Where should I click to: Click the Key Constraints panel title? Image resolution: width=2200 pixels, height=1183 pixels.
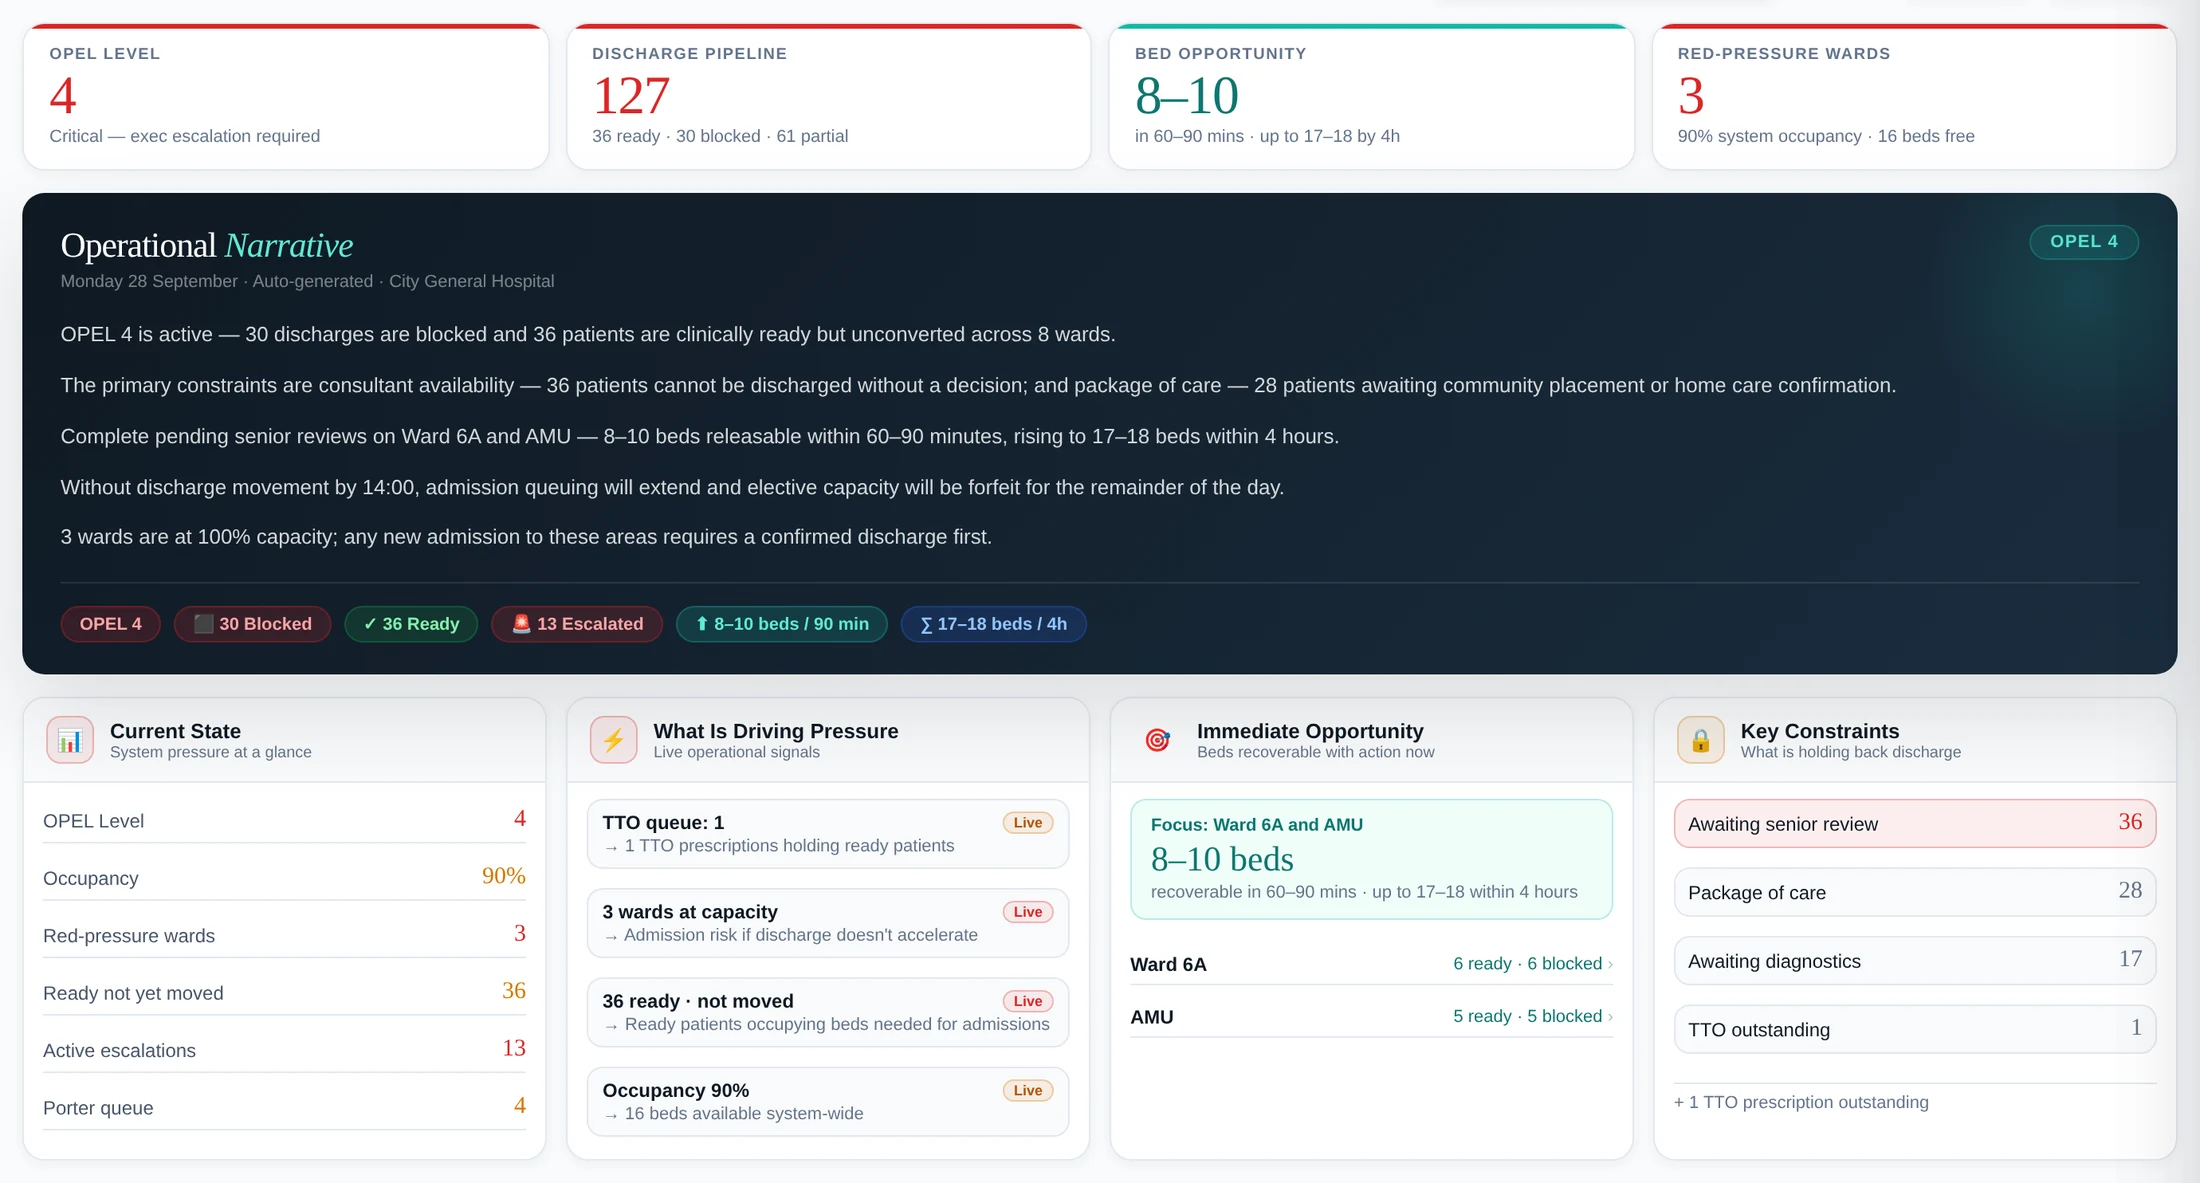(x=1819, y=731)
